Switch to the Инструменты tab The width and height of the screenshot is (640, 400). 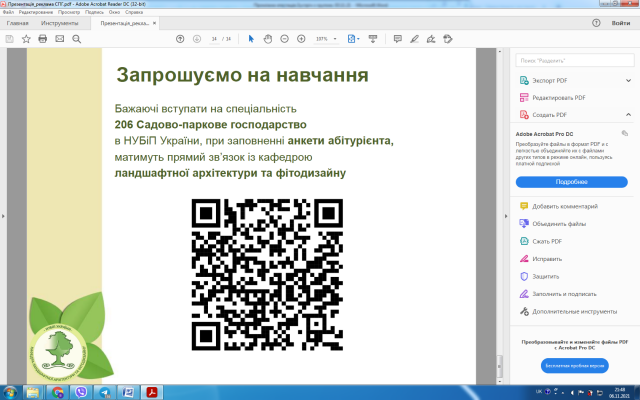[x=60, y=22]
